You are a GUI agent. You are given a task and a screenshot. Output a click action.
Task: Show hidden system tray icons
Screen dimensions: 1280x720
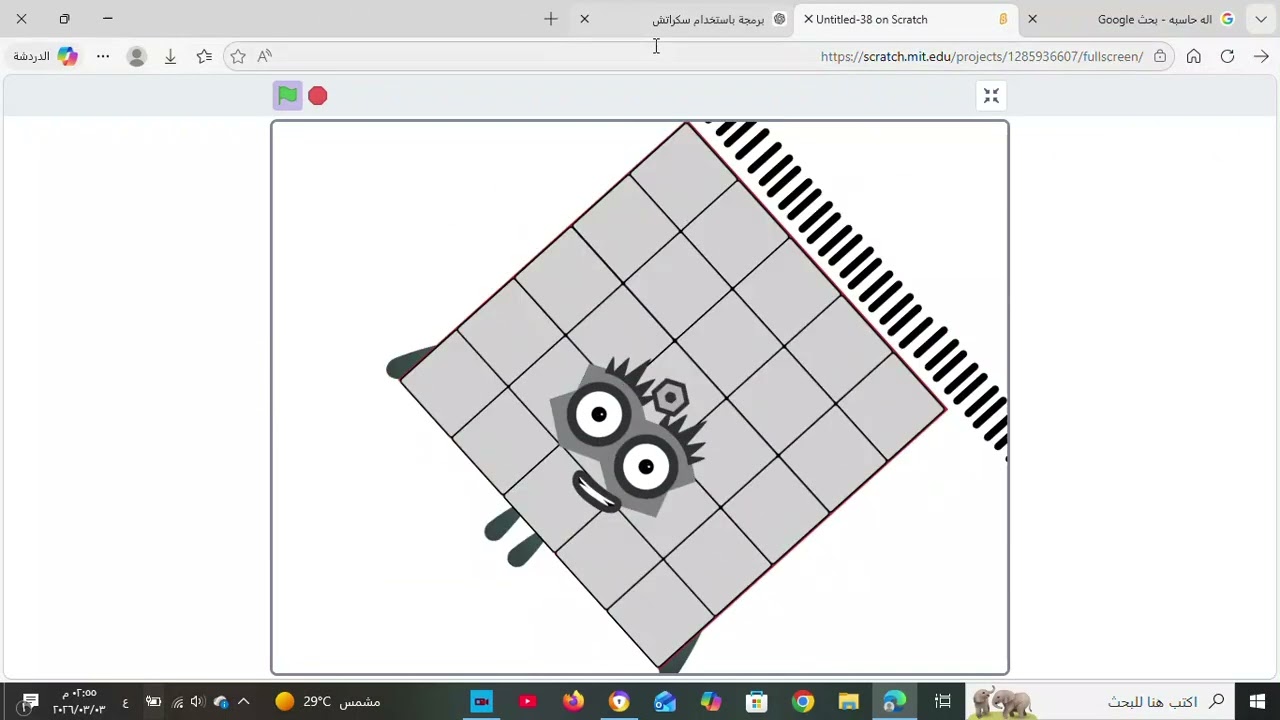coord(243,701)
